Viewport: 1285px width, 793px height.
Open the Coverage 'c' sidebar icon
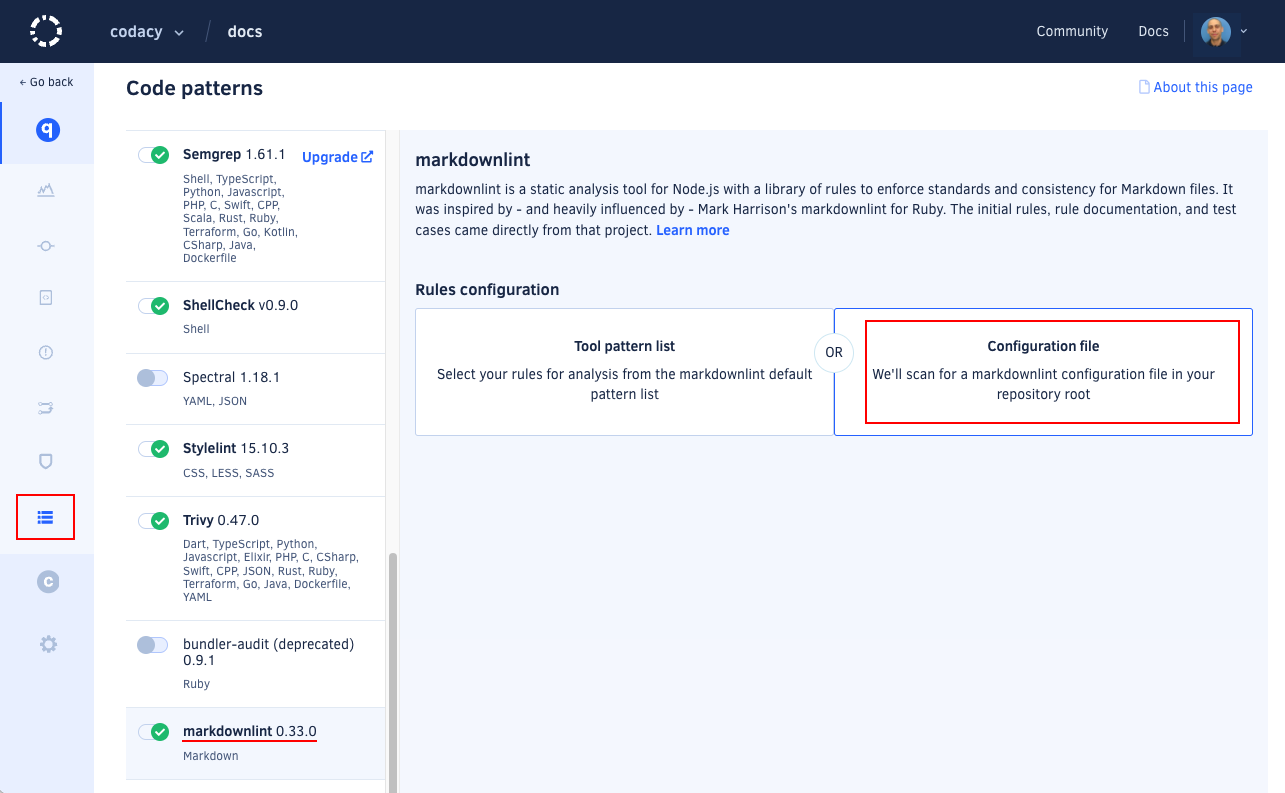[x=47, y=581]
